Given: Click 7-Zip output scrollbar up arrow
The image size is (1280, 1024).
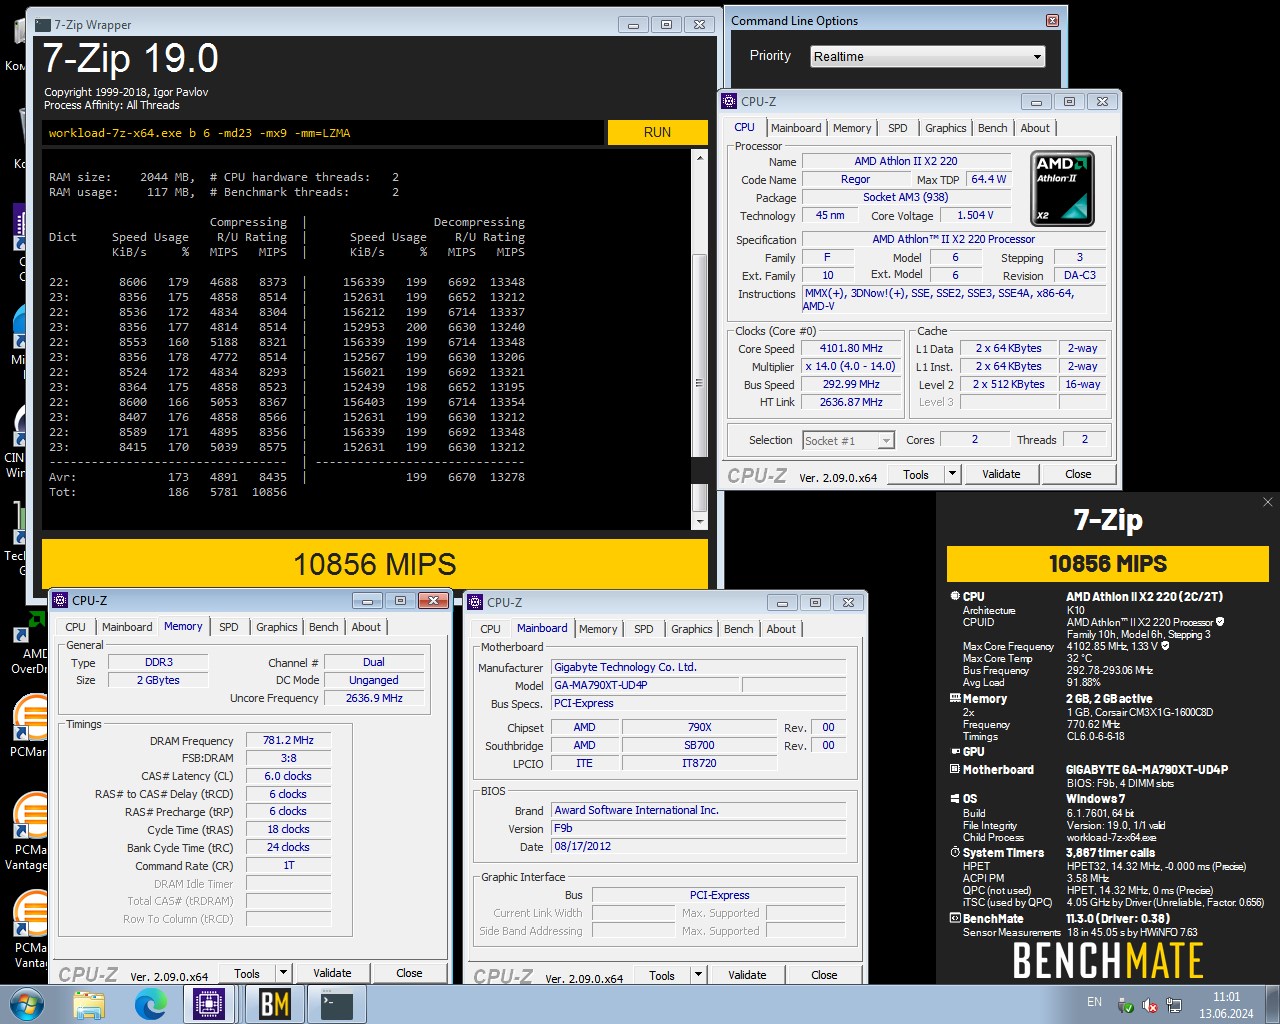Looking at the screenshot, I should 699,160.
